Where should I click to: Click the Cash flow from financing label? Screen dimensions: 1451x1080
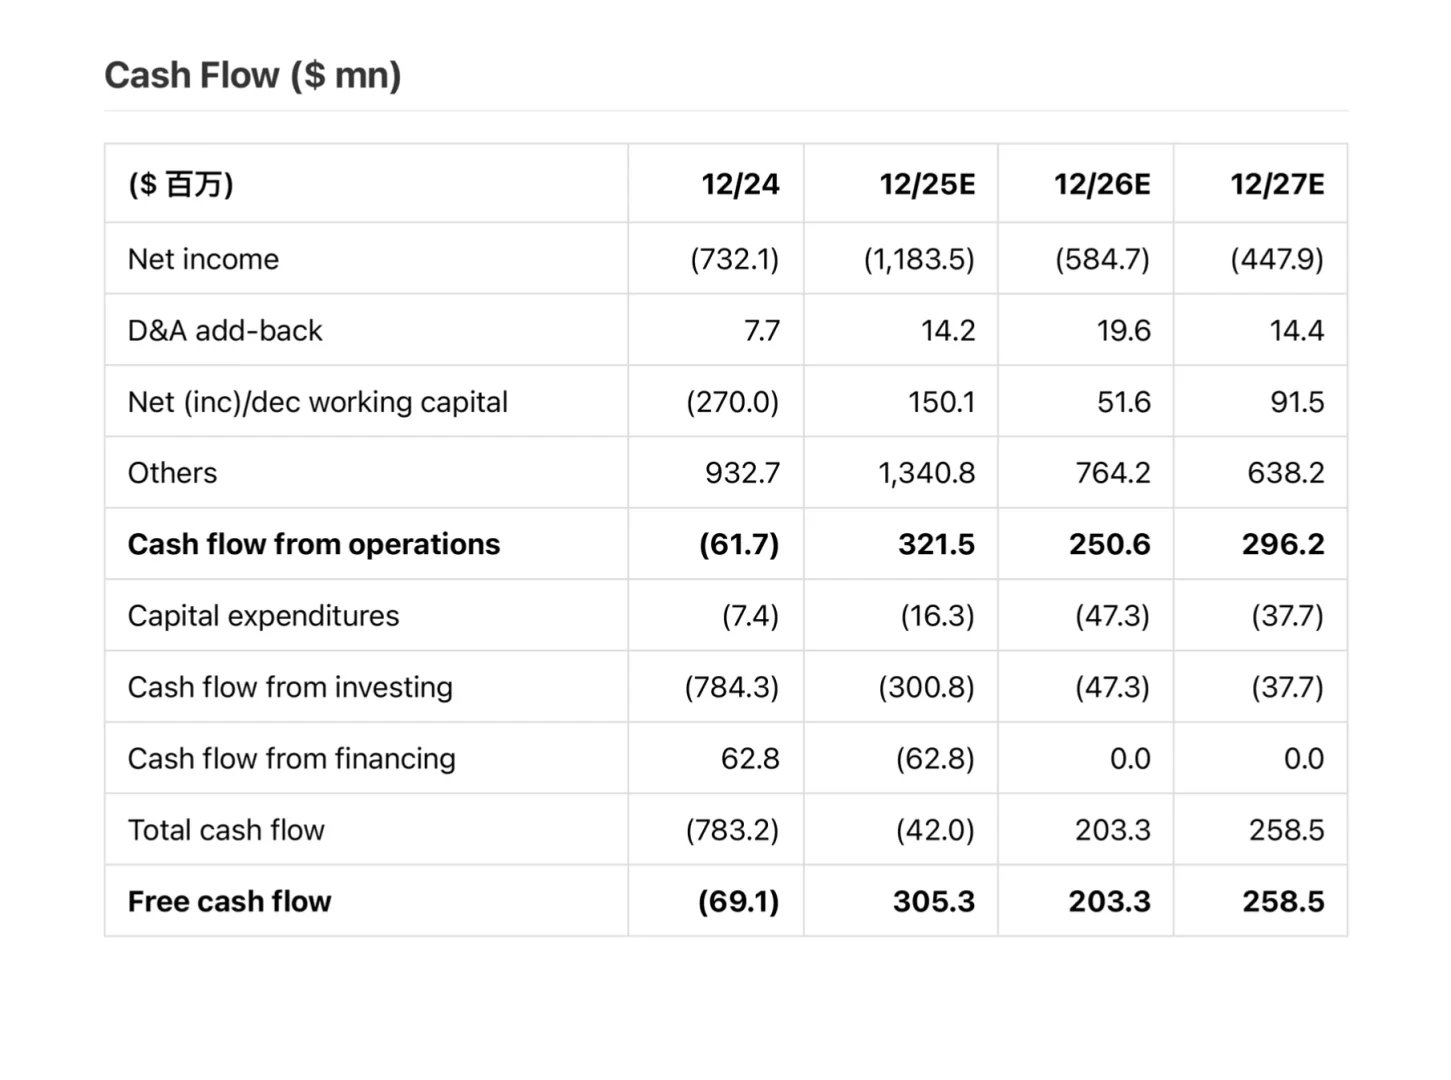[x=291, y=759]
